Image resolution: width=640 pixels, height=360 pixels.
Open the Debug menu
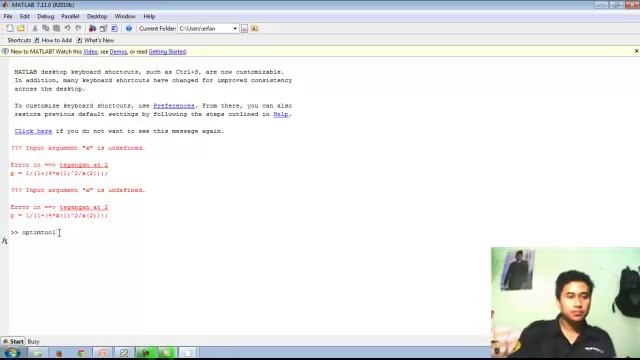(x=45, y=16)
